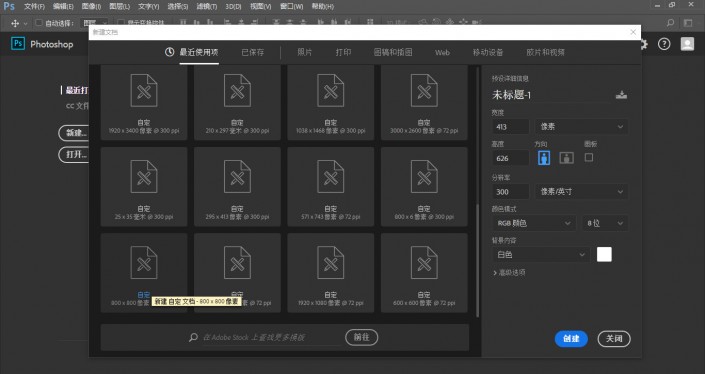Switch to the 已保存 tab

[253, 52]
